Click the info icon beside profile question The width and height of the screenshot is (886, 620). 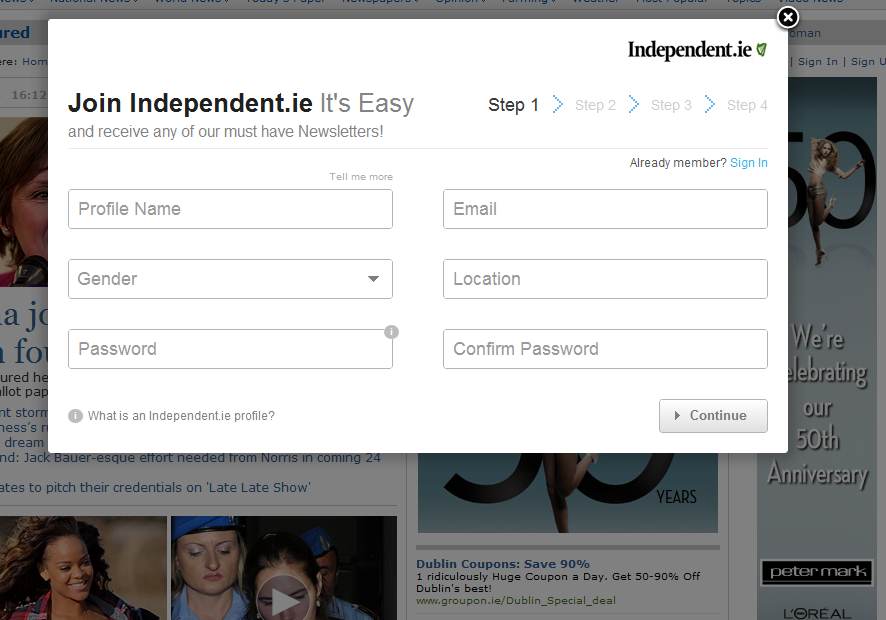[x=75, y=416]
